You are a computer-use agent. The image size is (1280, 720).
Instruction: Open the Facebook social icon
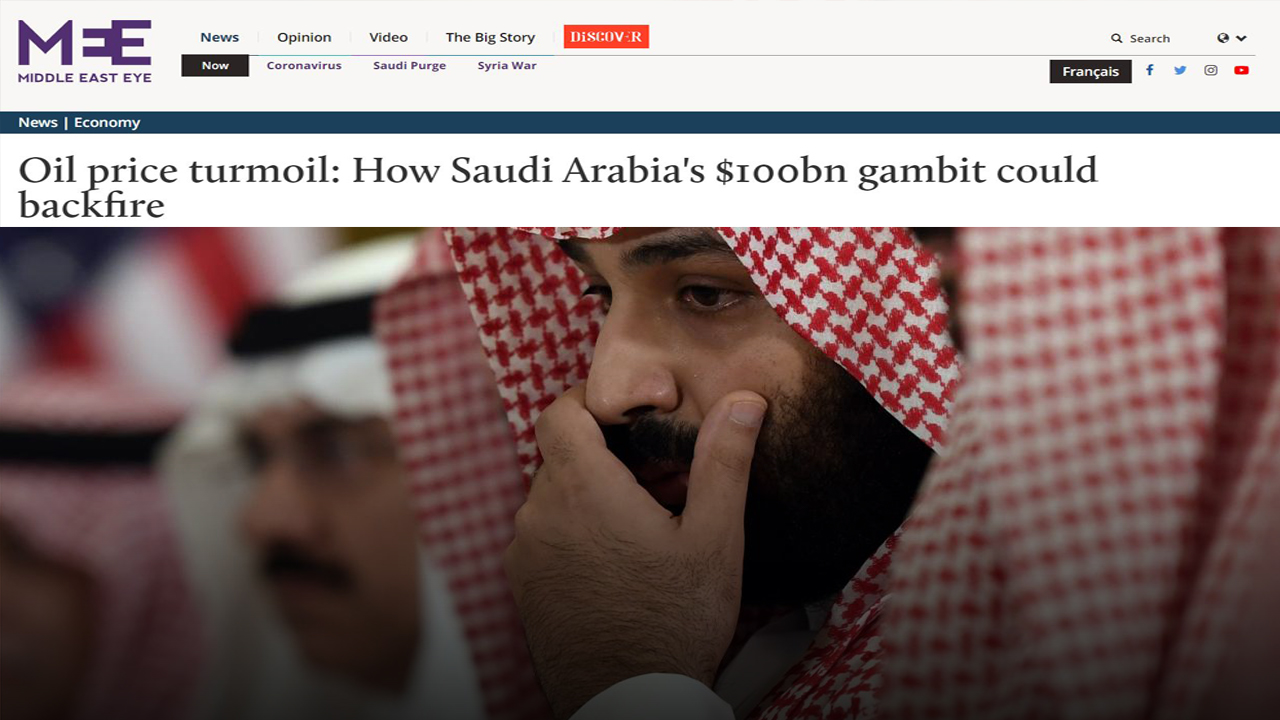tap(1150, 70)
